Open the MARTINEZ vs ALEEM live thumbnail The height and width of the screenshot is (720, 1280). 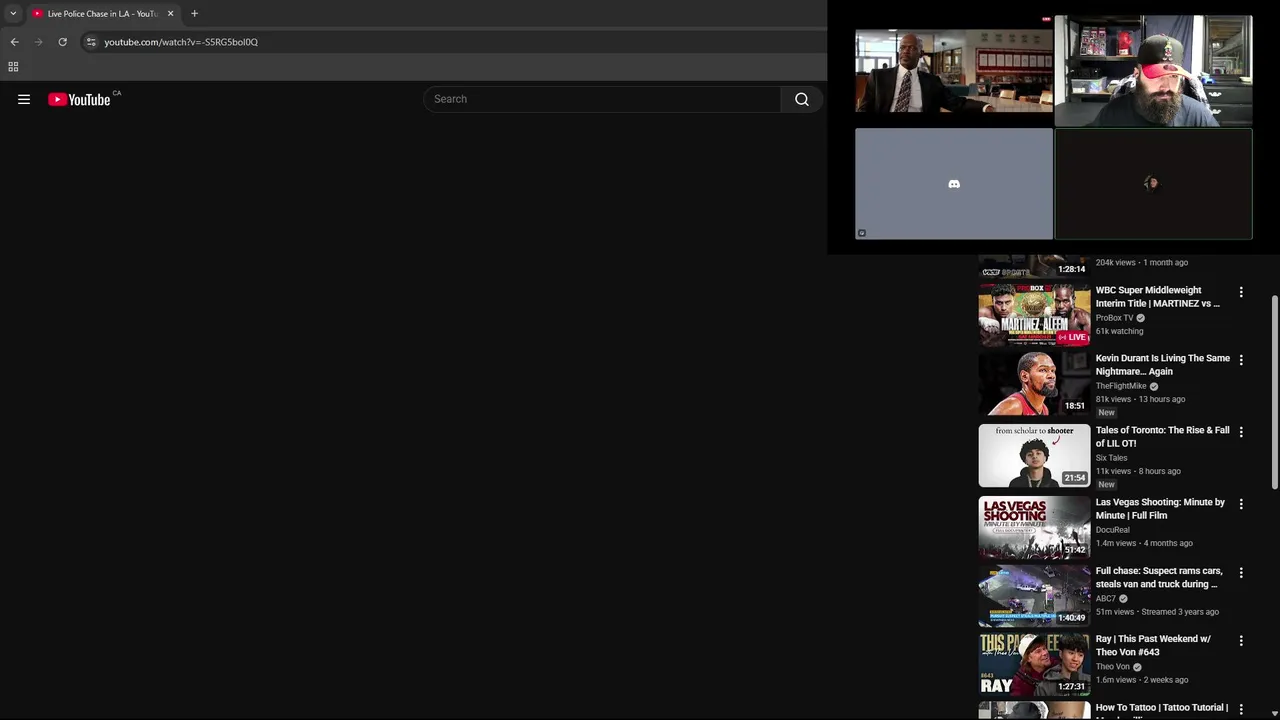1034,314
